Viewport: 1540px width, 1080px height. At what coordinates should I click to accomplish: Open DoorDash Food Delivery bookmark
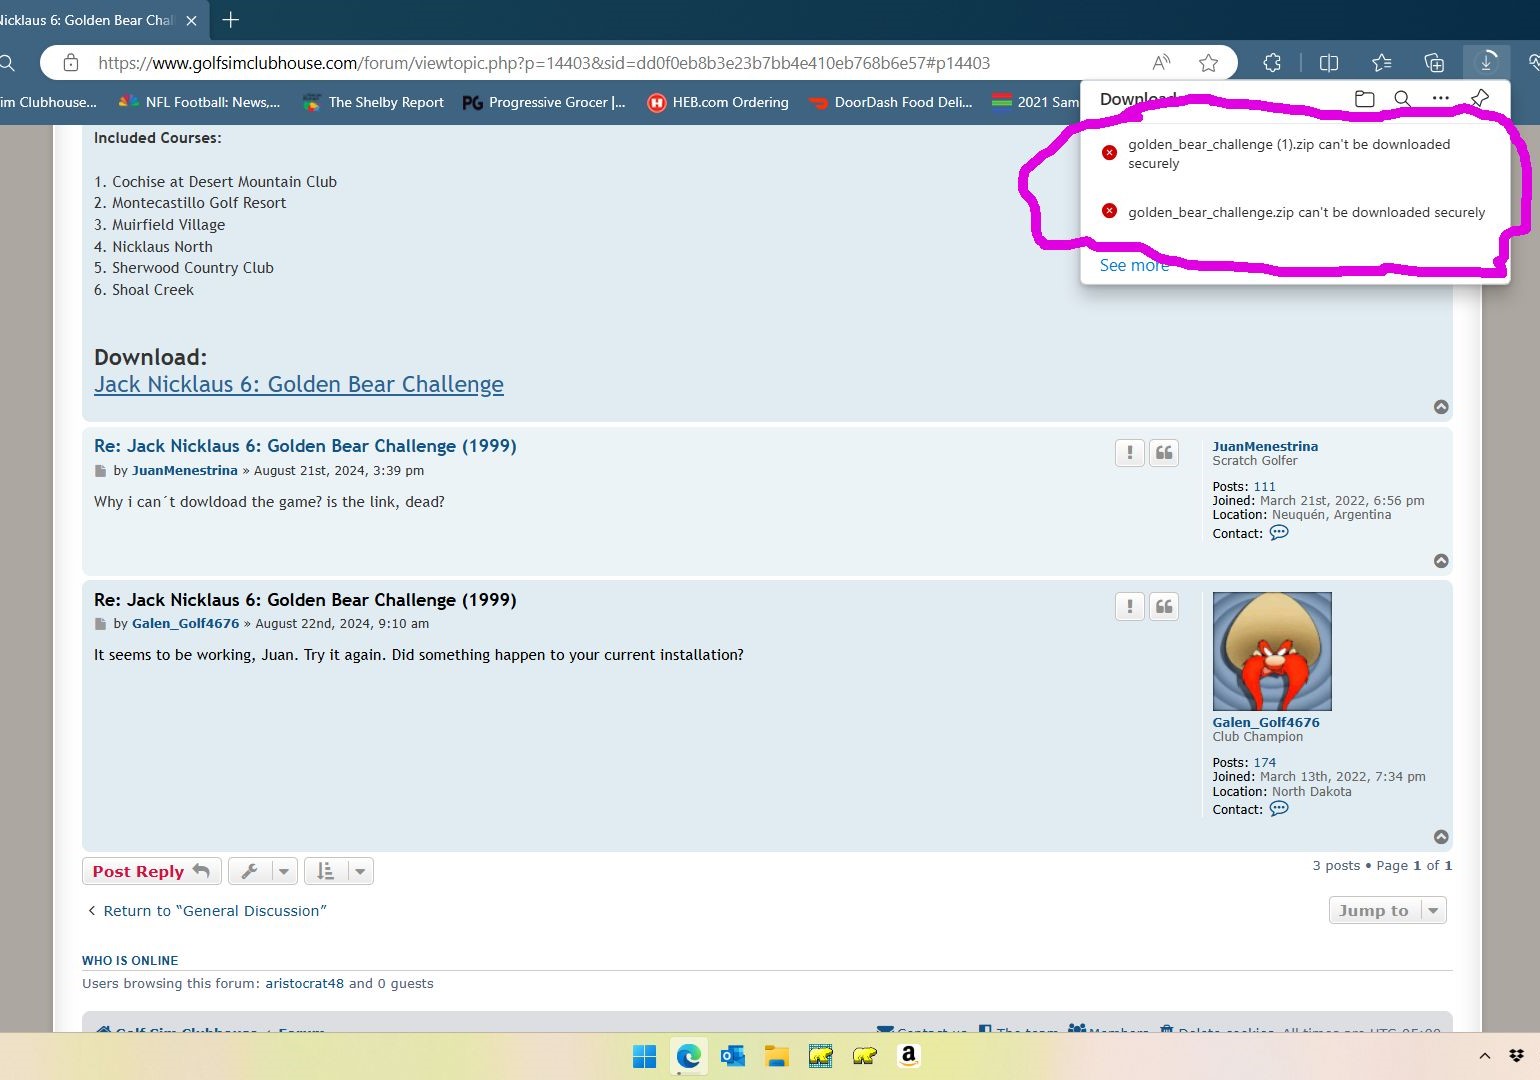tap(890, 102)
